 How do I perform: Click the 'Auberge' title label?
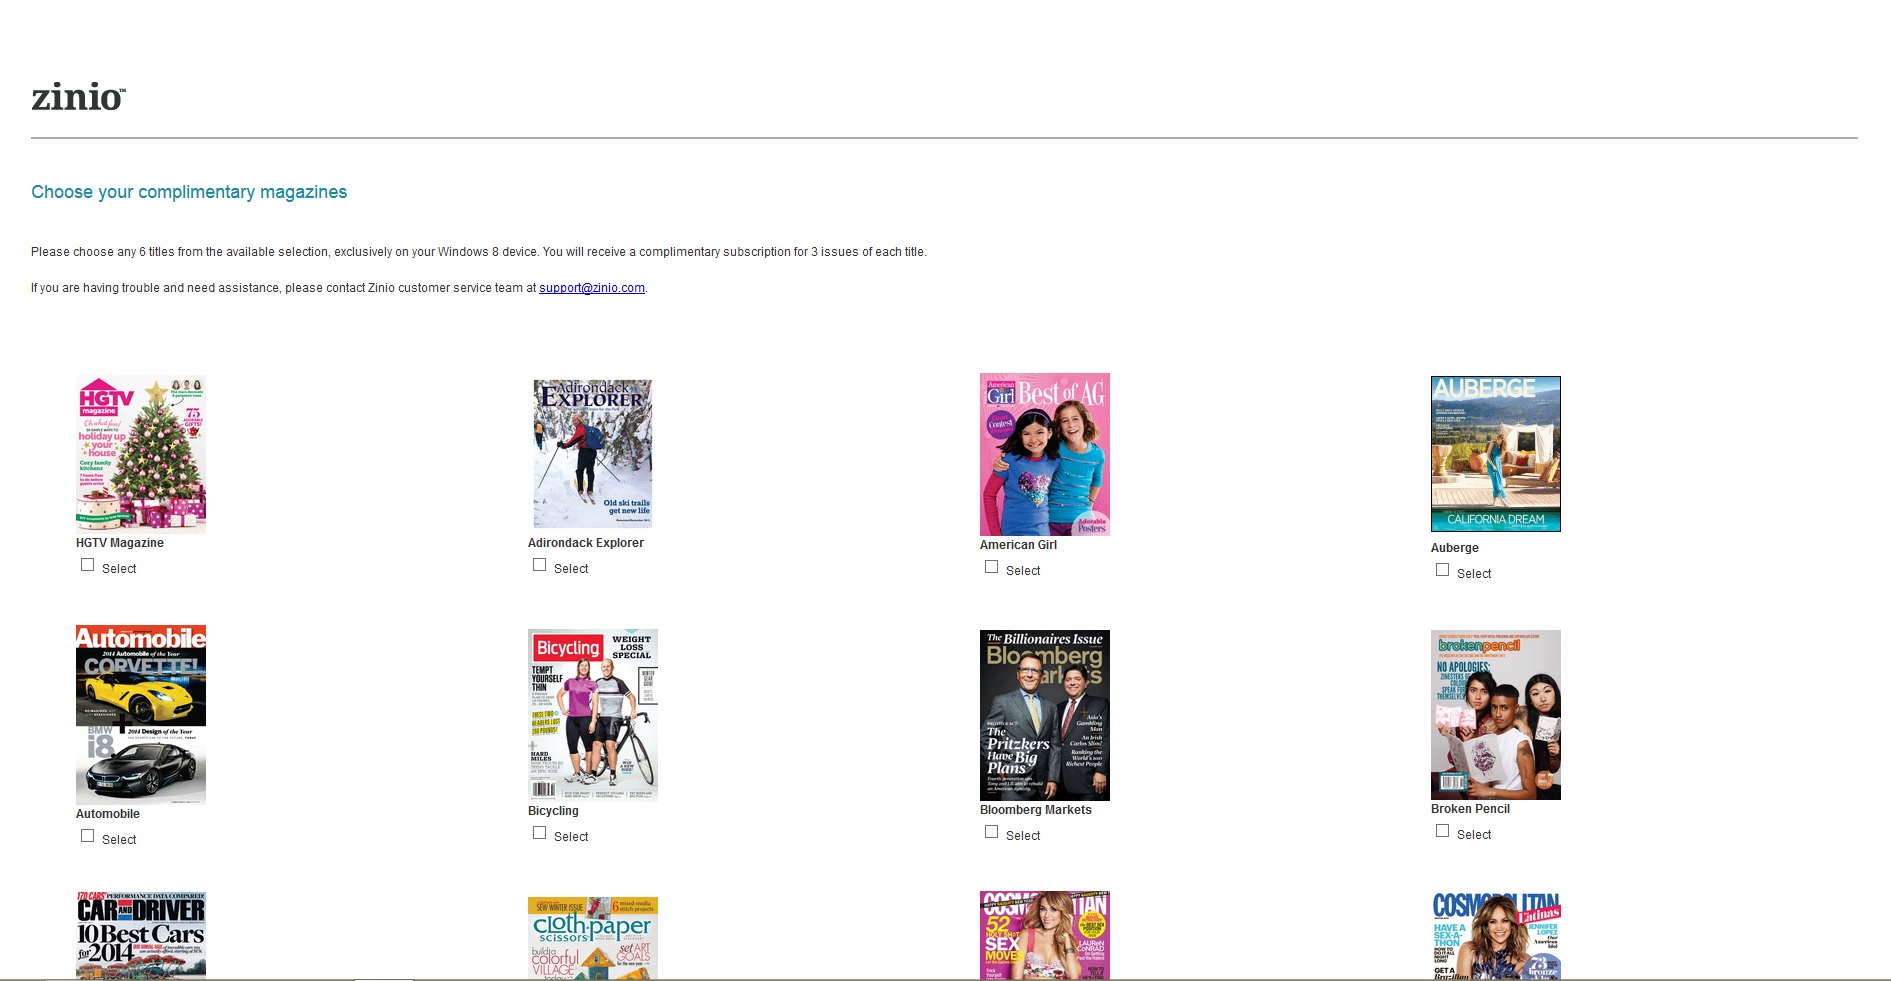pyautogui.click(x=1455, y=548)
